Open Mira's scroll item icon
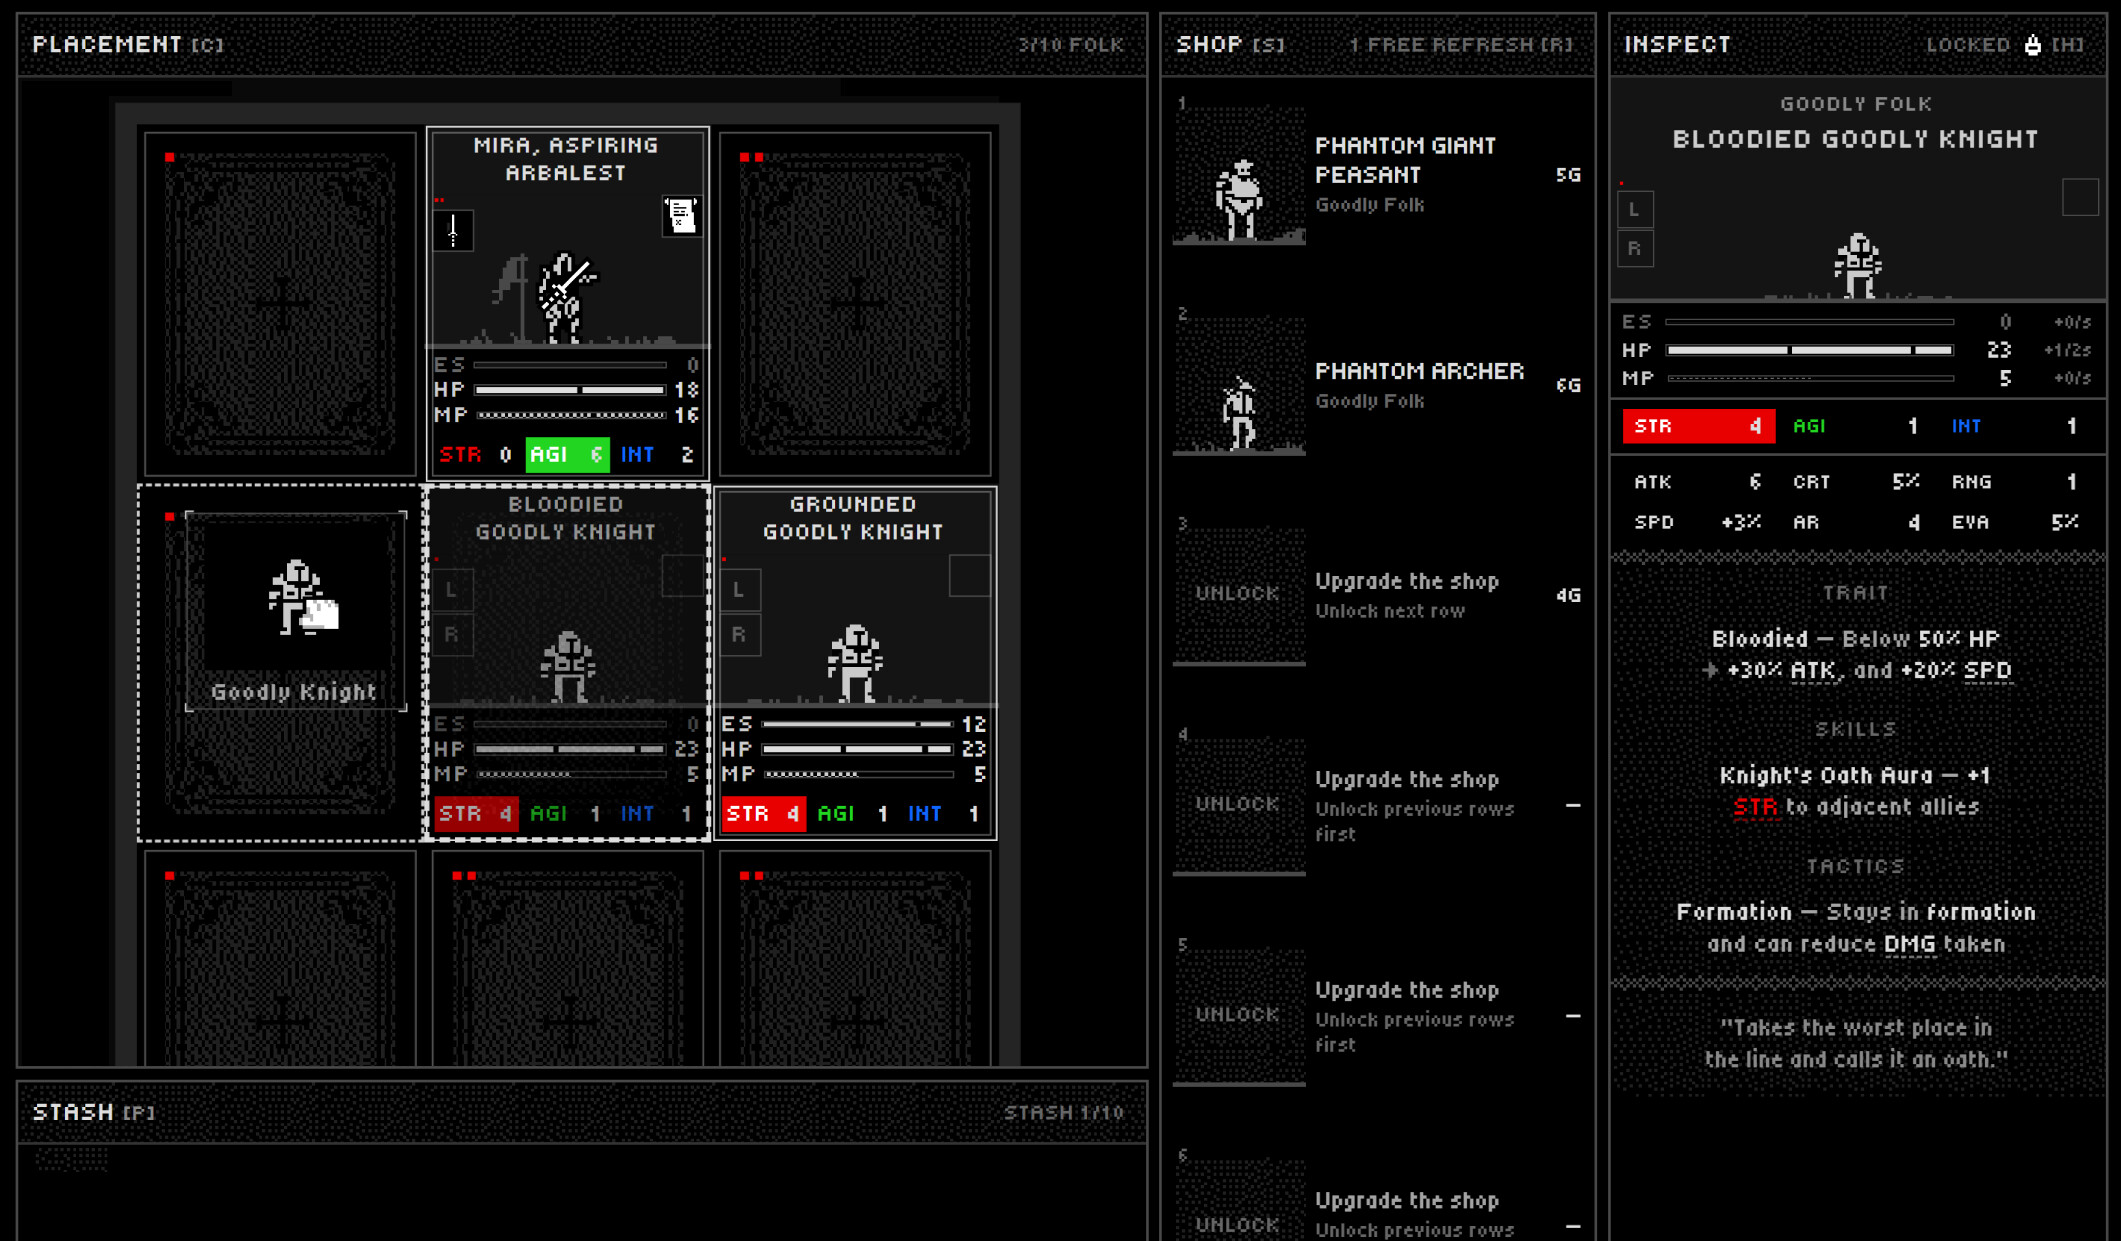This screenshot has height=1241, width=2121. 681,216
